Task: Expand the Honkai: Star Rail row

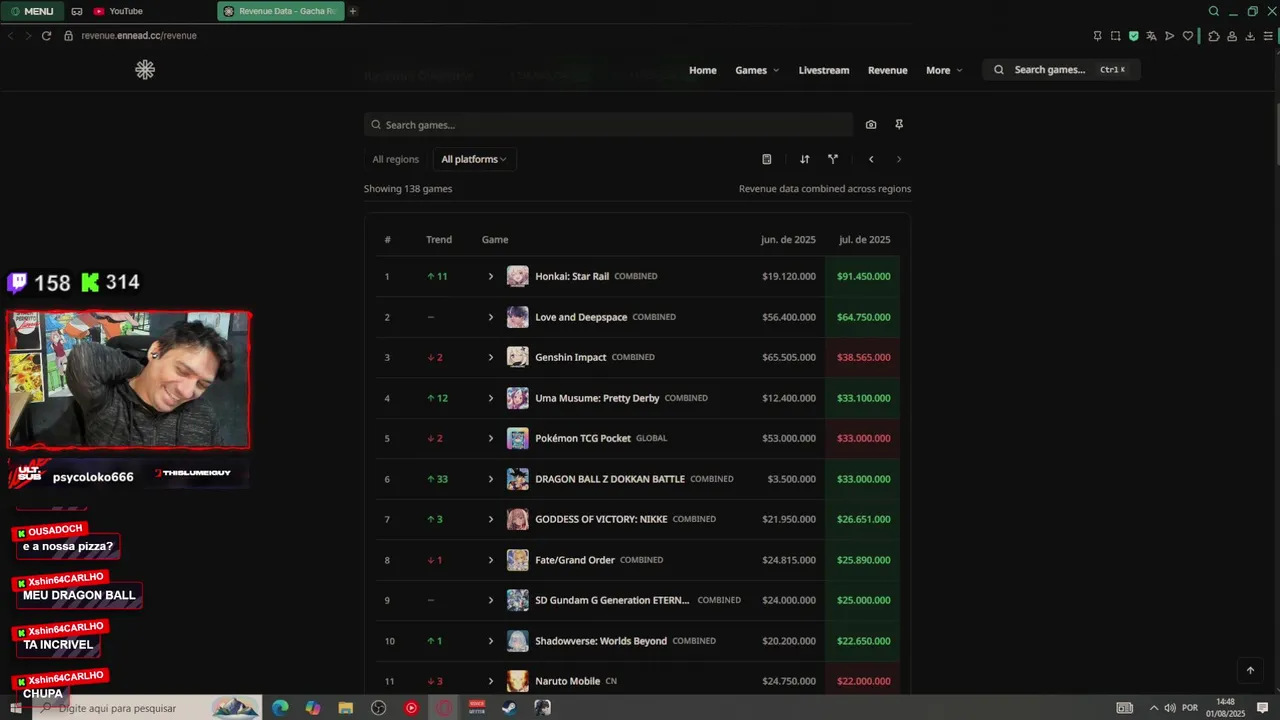Action: (x=490, y=276)
